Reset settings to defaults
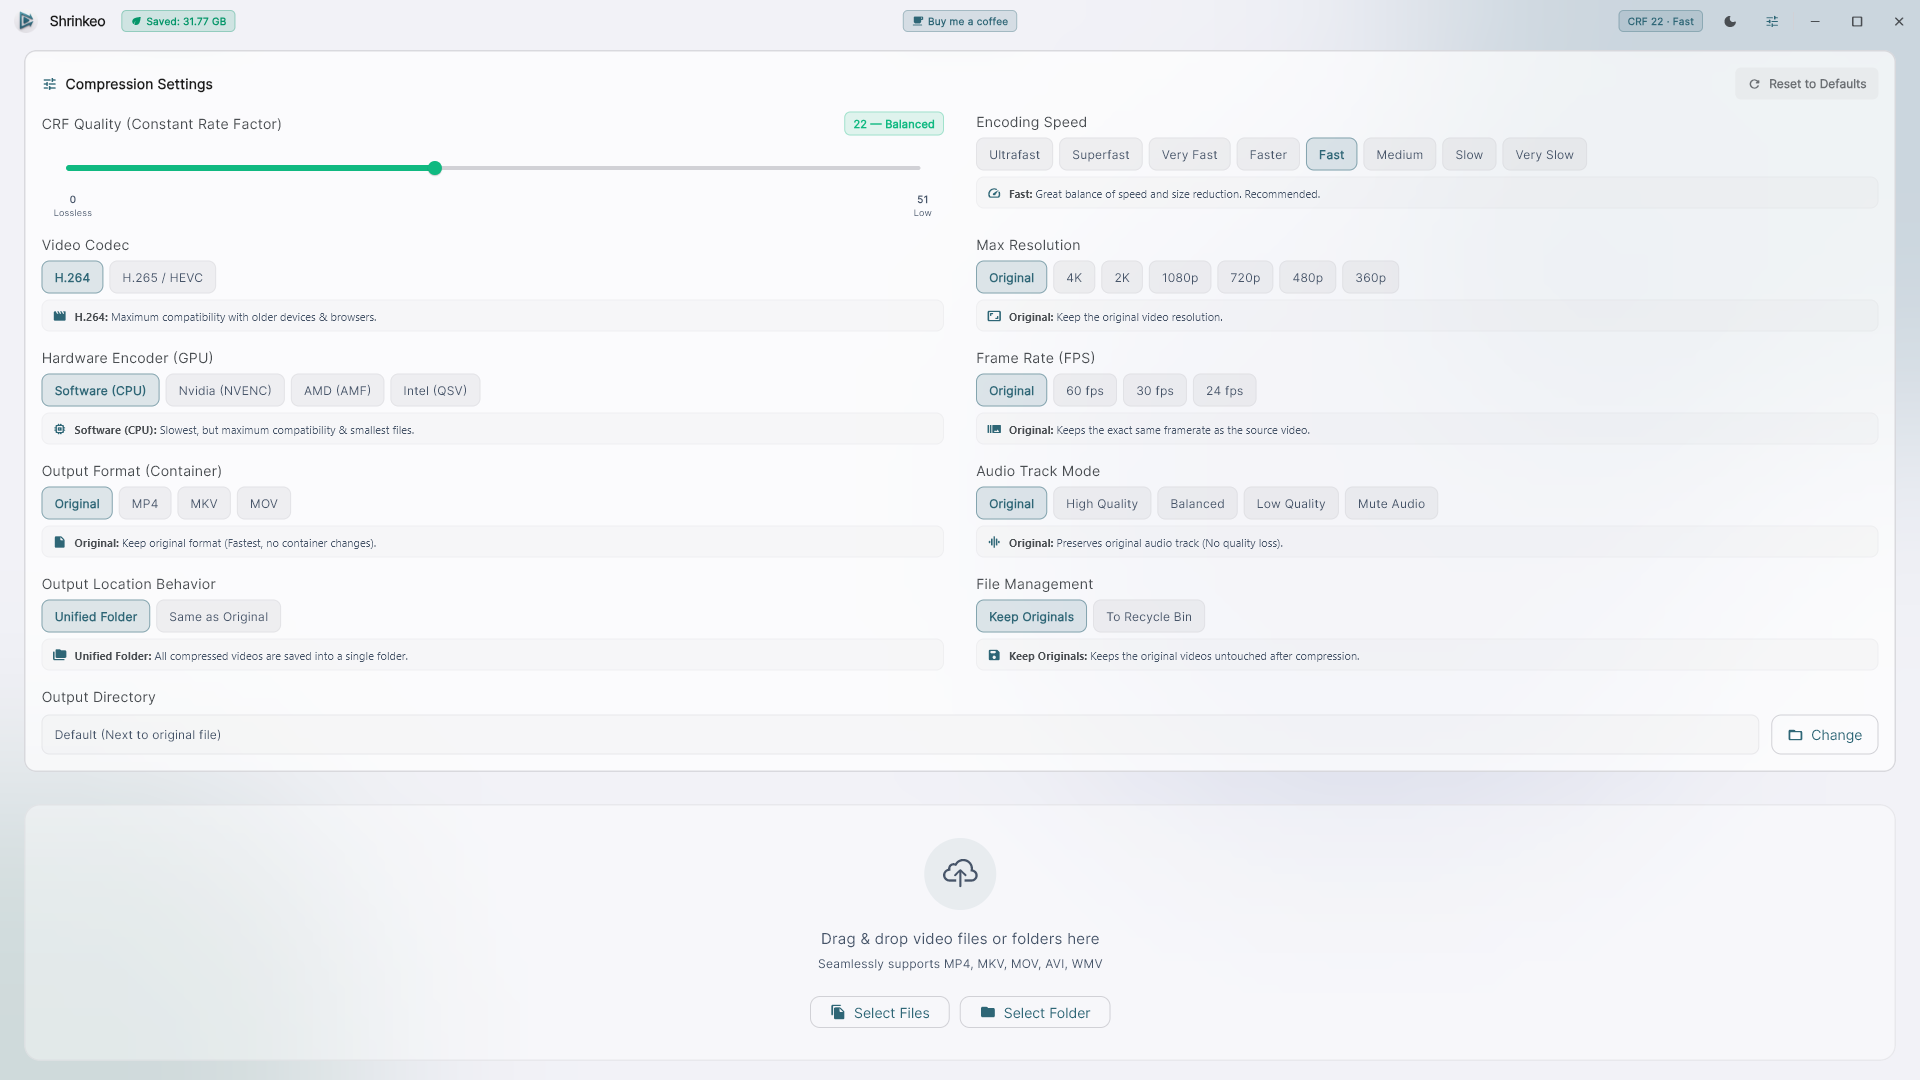The width and height of the screenshot is (1920, 1080). 1807,84
